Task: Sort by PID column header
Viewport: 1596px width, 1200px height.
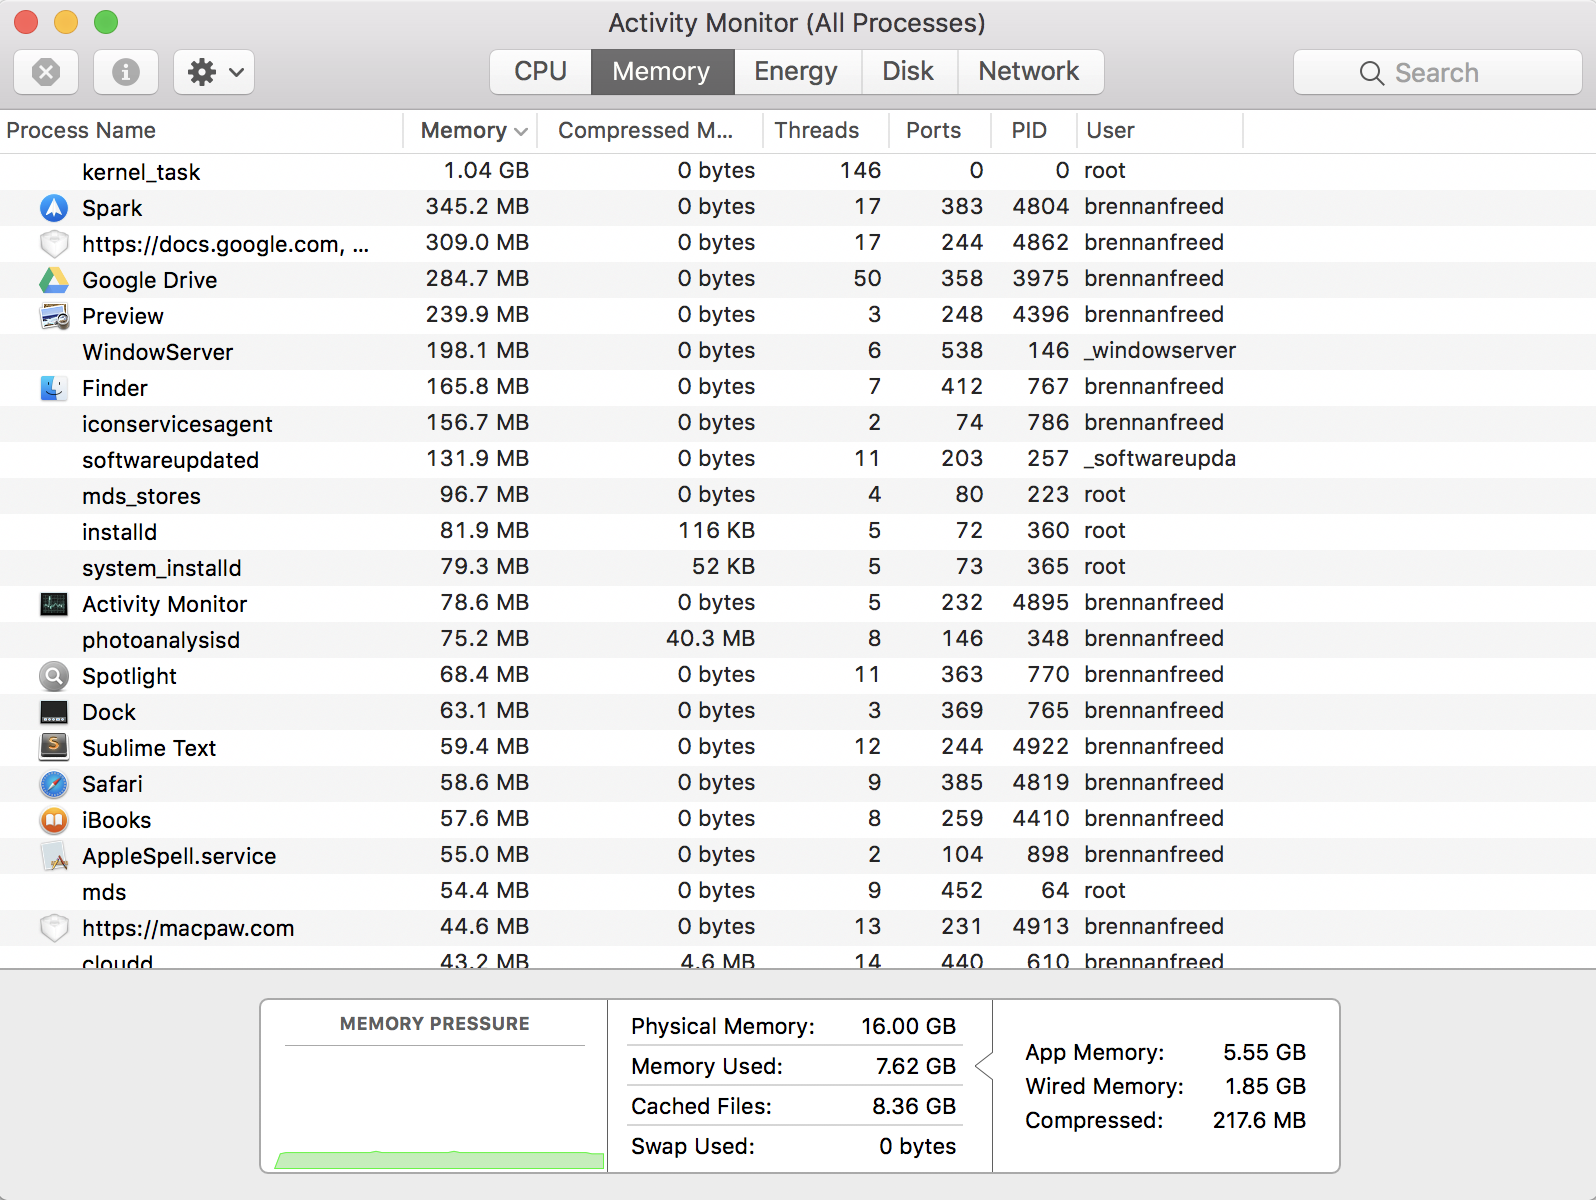Action: (x=1033, y=130)
